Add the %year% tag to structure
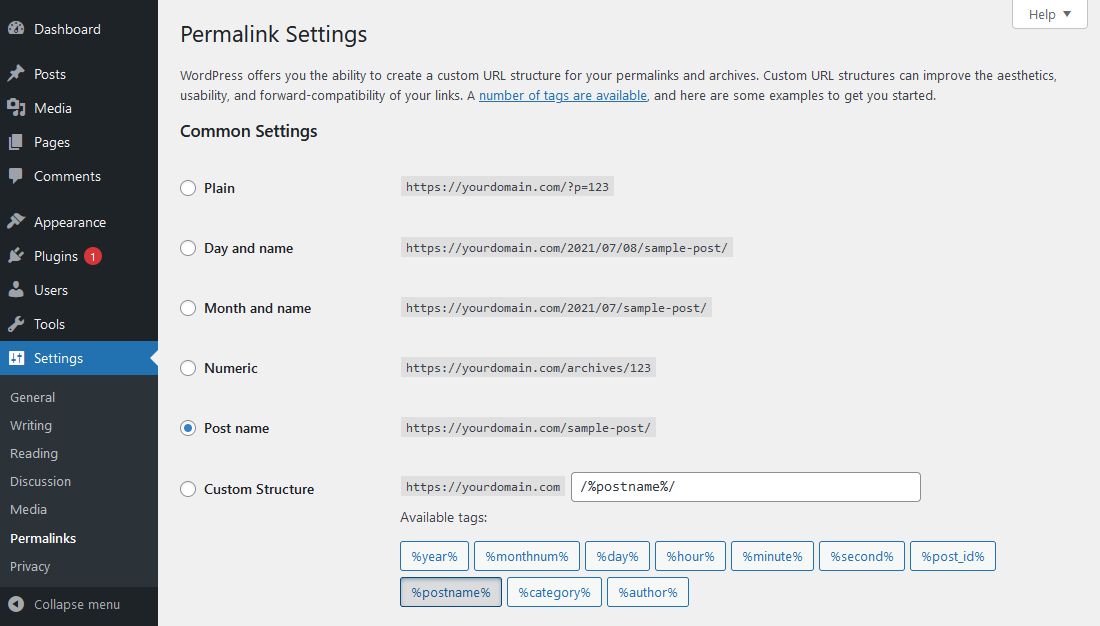The image size is (1100, 626). (x=434, y=556)
